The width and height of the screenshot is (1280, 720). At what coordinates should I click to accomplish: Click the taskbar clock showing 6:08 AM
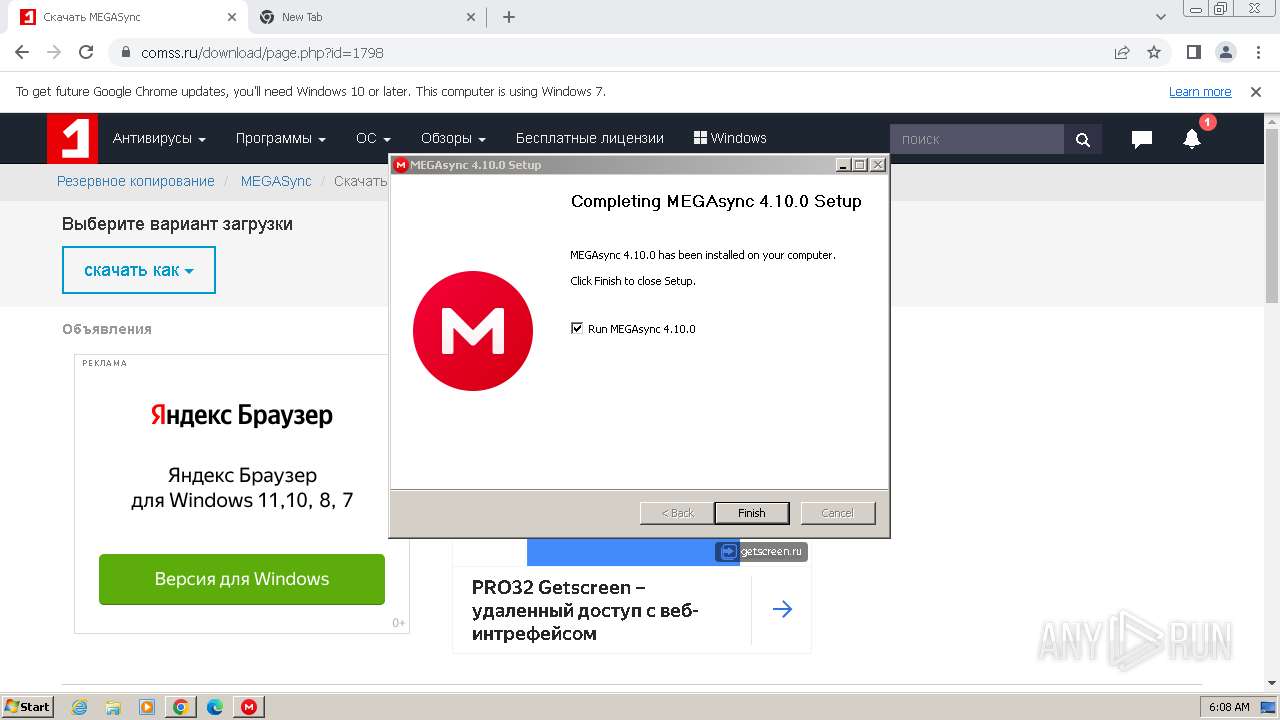coord(1229,707)
